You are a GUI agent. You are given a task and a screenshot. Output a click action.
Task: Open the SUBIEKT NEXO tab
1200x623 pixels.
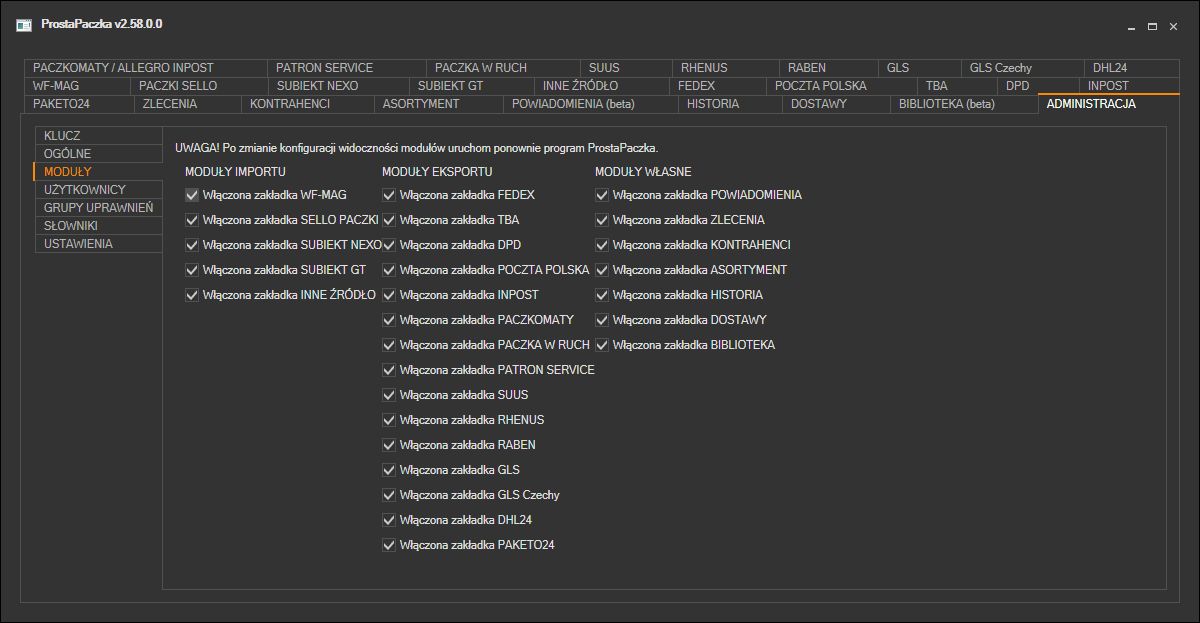340,86
